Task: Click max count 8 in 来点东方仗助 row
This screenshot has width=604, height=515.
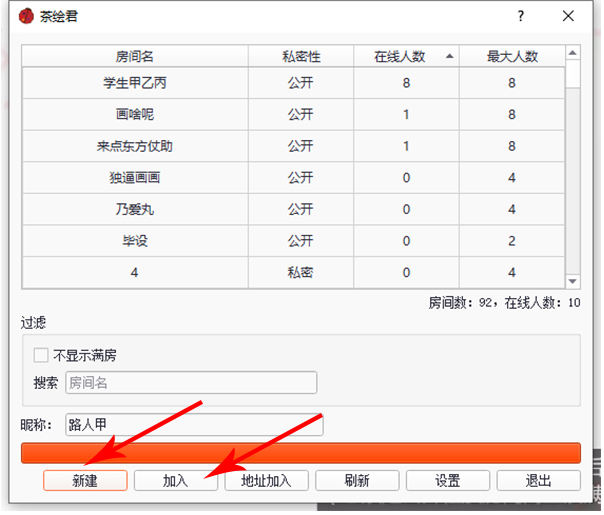Action: point(512,146)
